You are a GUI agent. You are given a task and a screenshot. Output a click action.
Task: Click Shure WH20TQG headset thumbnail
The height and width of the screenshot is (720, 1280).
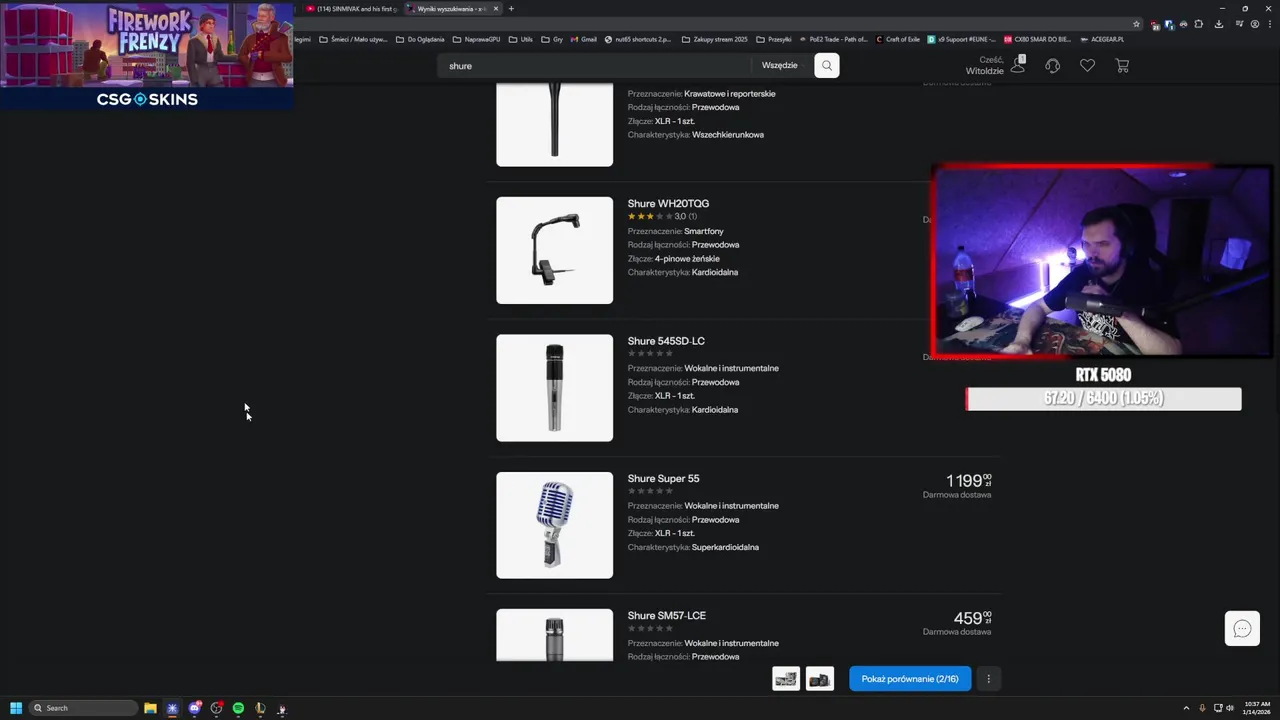pyautogui.click(x=555, y=250)
